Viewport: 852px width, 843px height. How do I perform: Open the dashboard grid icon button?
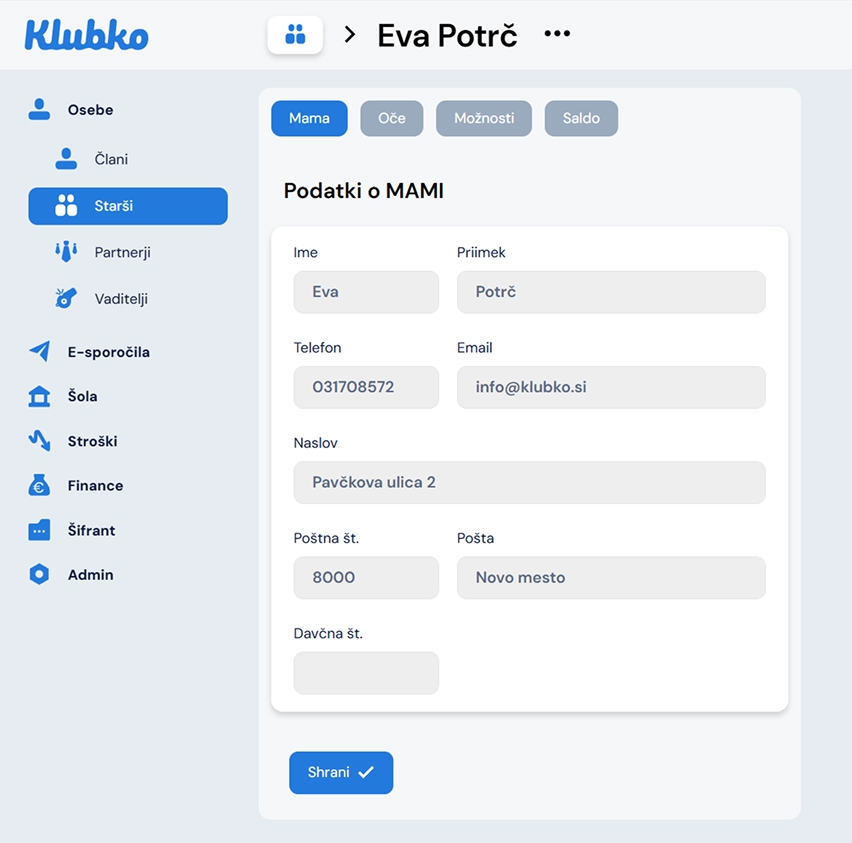(x=295, y=35)
